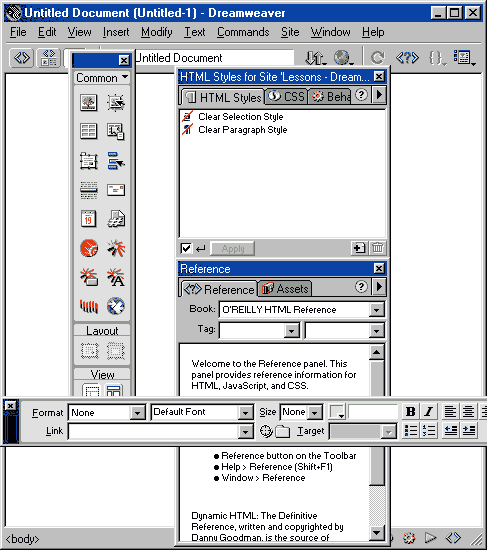487x550 pixels.
Task: Create a new HTML style
Action: [x=359, y=248]
